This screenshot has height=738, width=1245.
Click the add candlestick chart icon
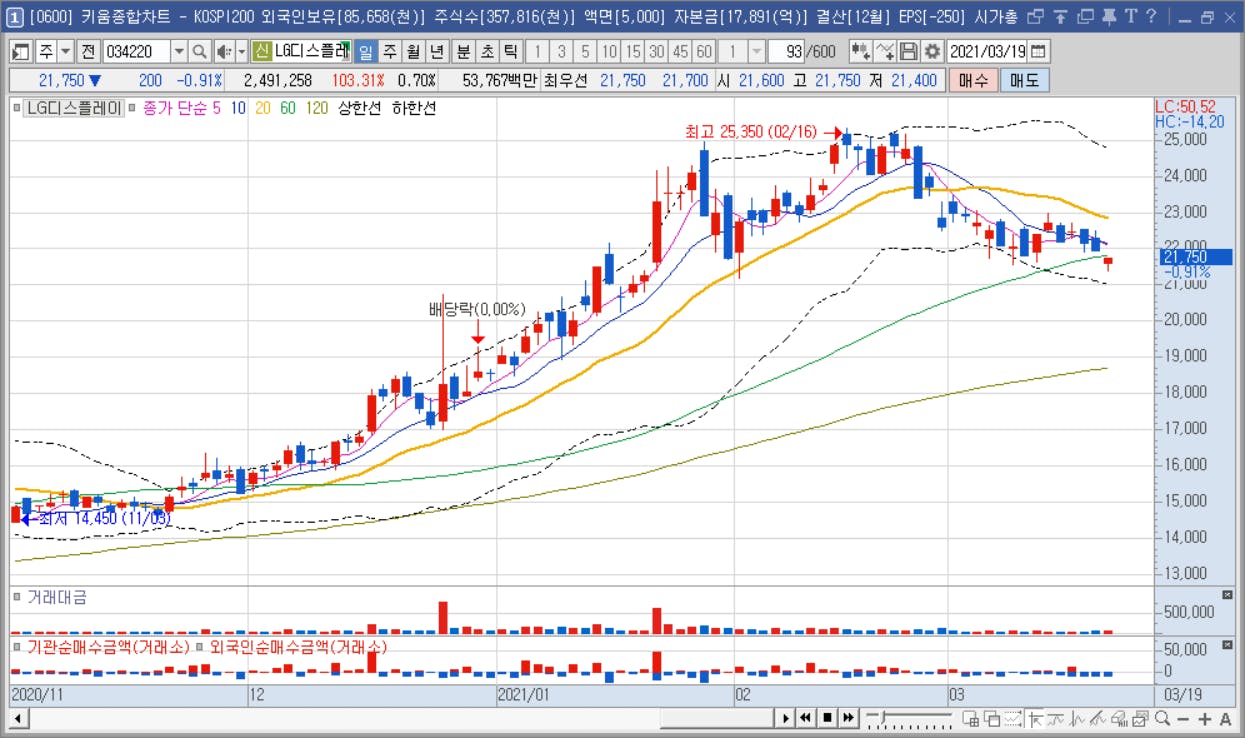(x=860, y=51)
